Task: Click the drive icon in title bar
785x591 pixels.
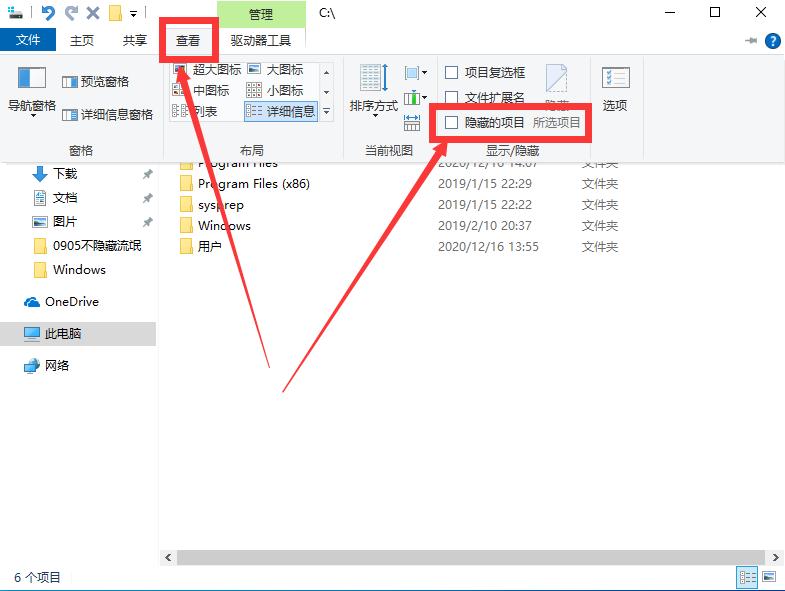Action: click(x=16, y=13)
